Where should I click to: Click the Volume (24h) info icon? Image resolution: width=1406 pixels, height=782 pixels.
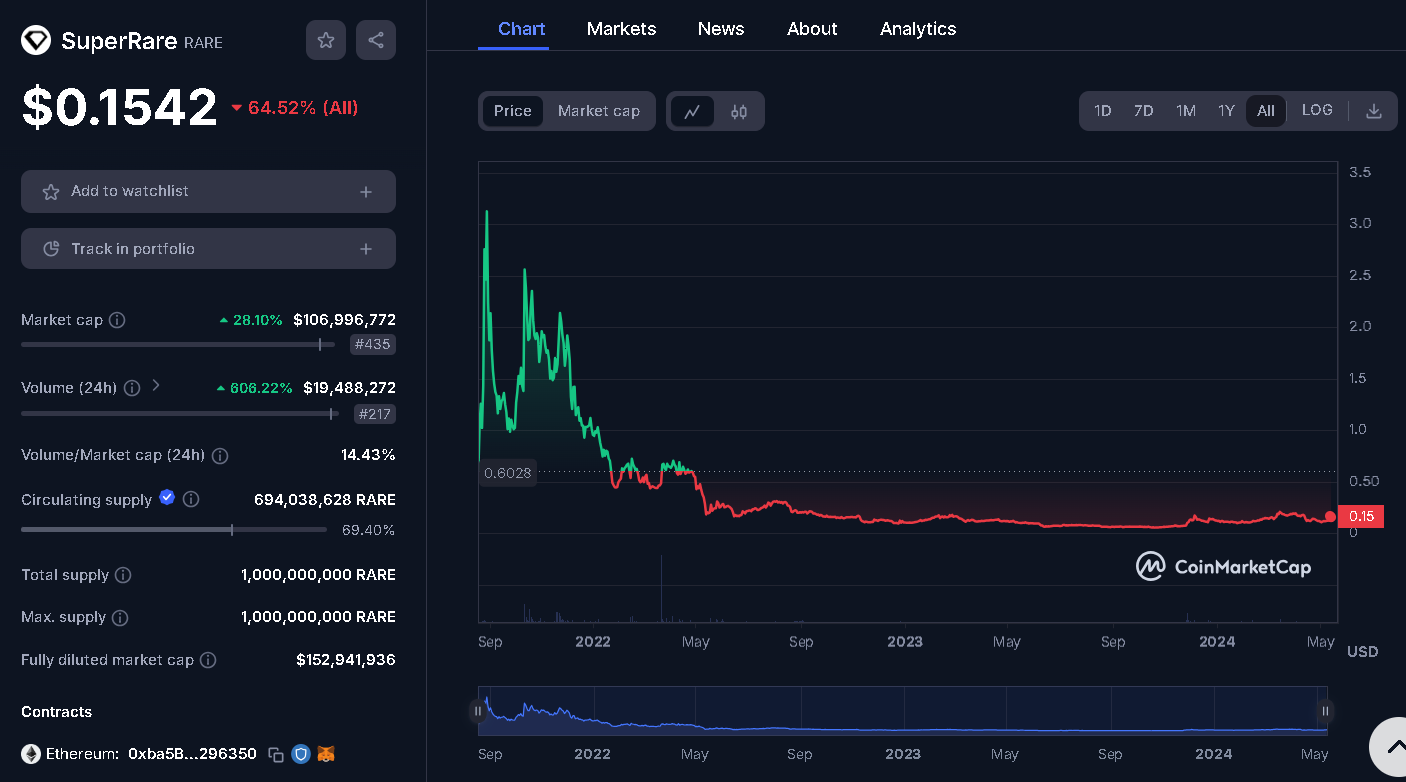point(132,388)
